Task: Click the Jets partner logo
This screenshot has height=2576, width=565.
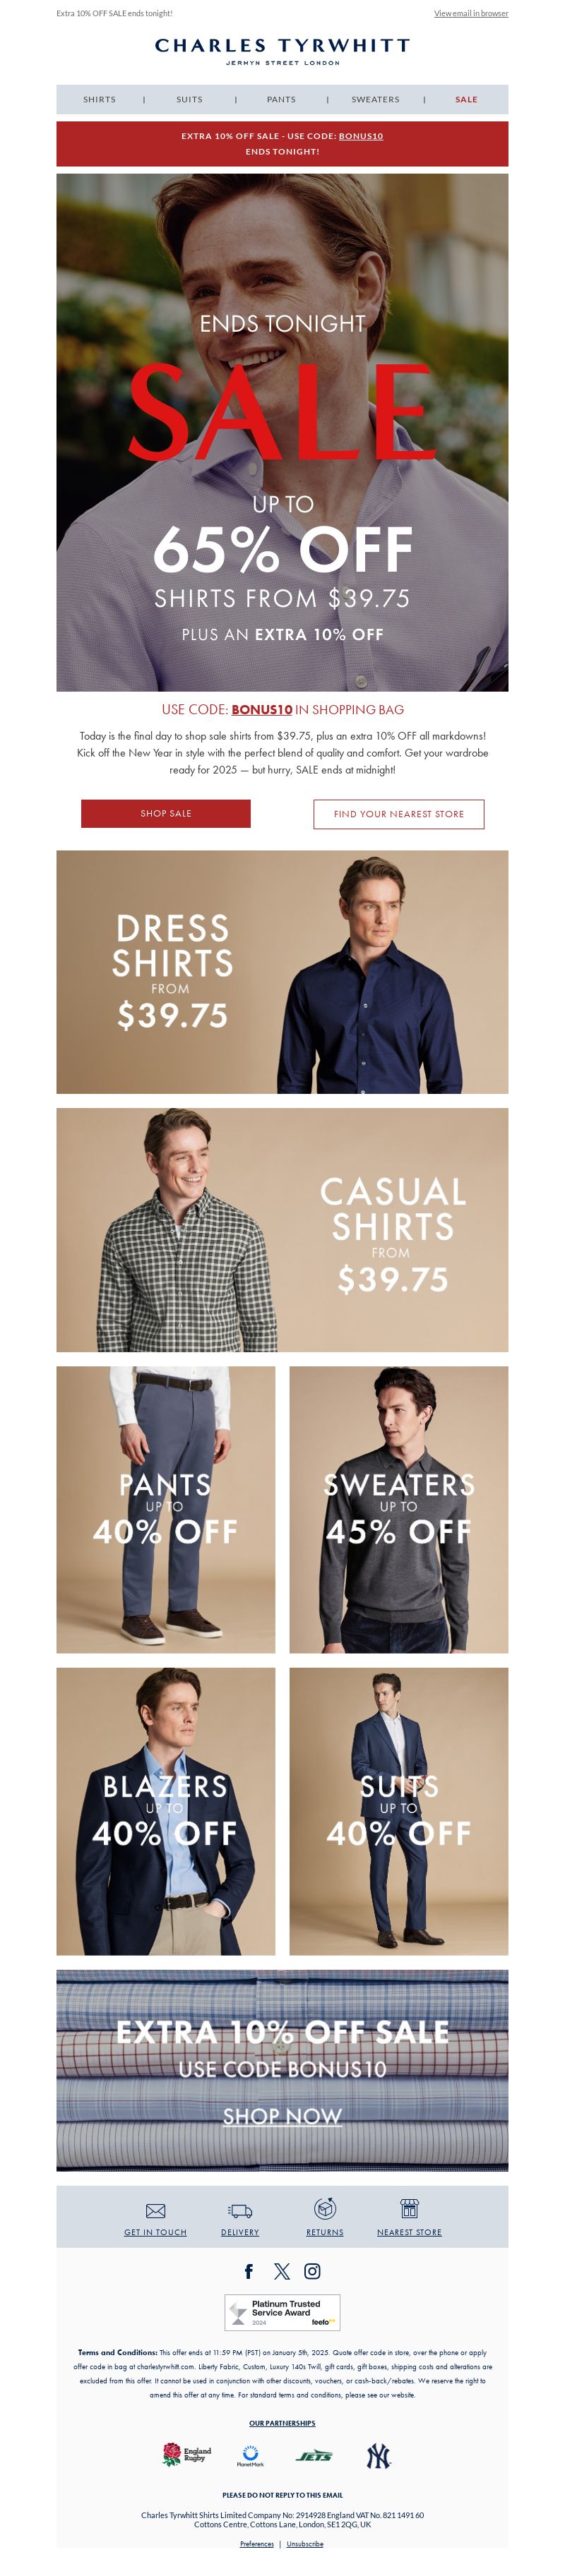Action: click(314, 2456)
